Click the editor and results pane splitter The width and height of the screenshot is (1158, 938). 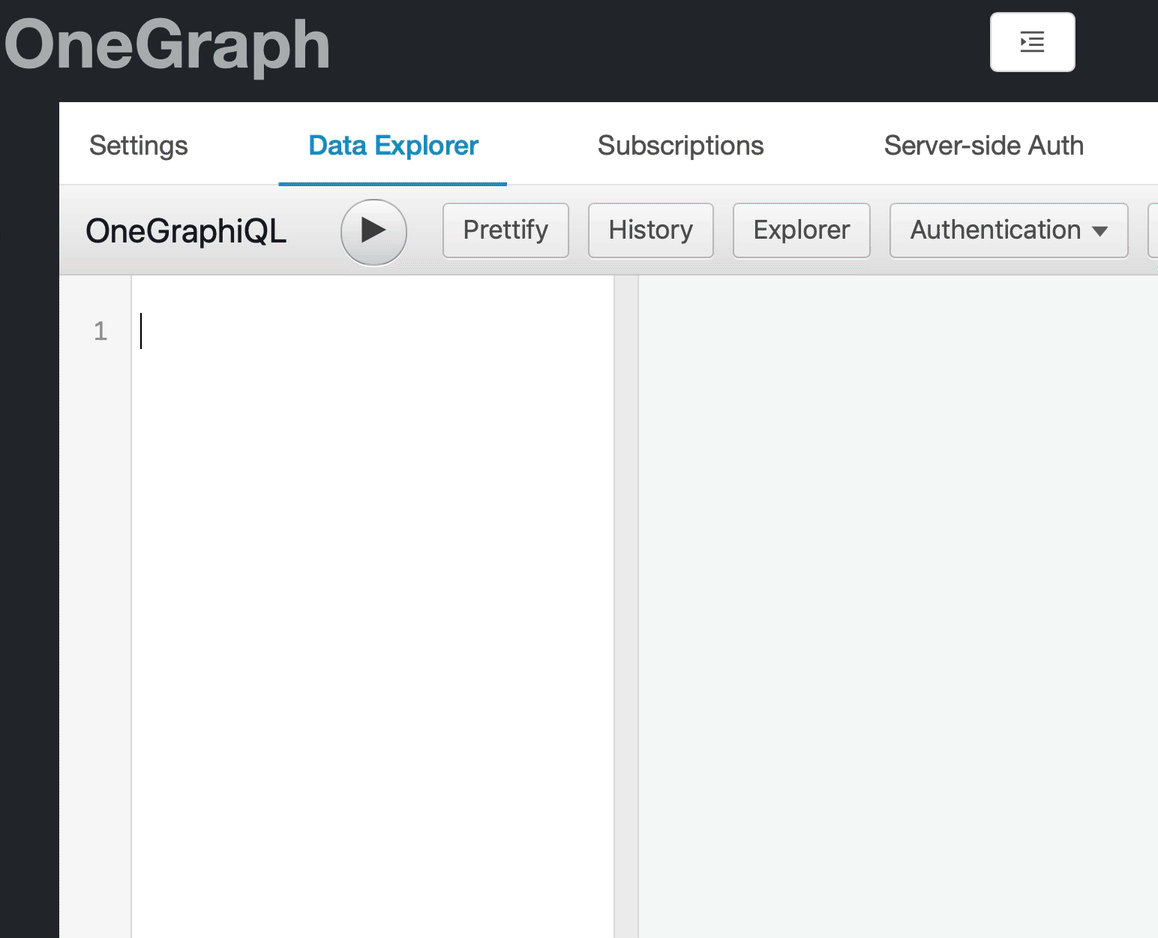pos(626,606)
